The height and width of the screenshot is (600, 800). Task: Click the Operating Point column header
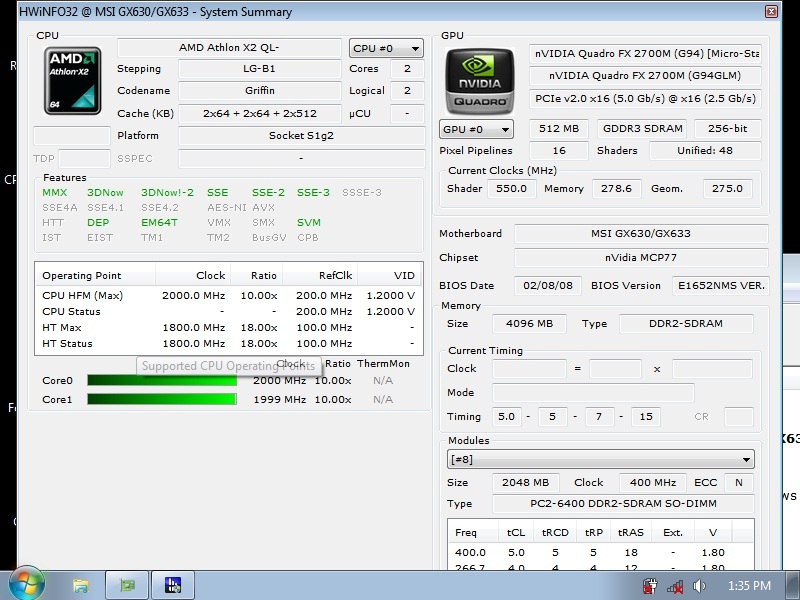coord(95,276)
